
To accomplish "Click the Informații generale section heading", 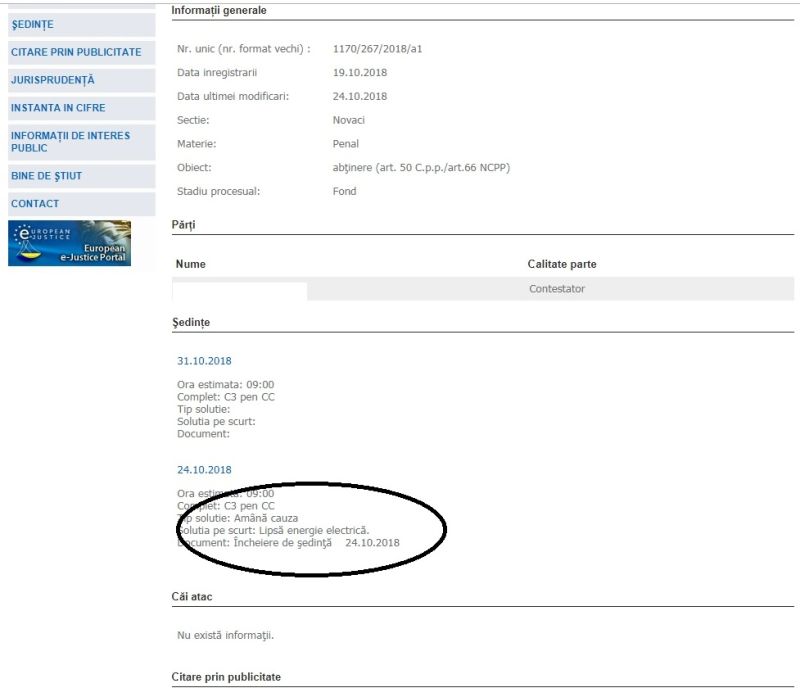I will [219, 10].
